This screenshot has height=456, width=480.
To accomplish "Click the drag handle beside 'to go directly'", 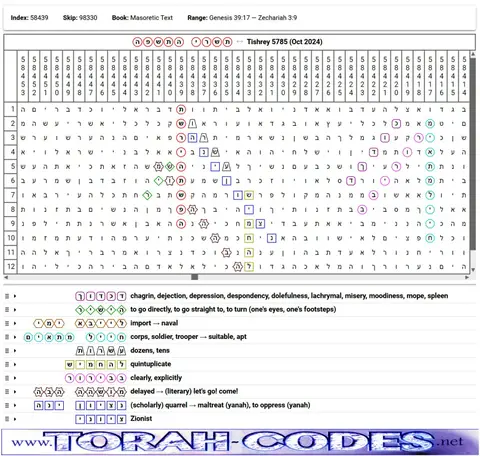I will [7, 310].
